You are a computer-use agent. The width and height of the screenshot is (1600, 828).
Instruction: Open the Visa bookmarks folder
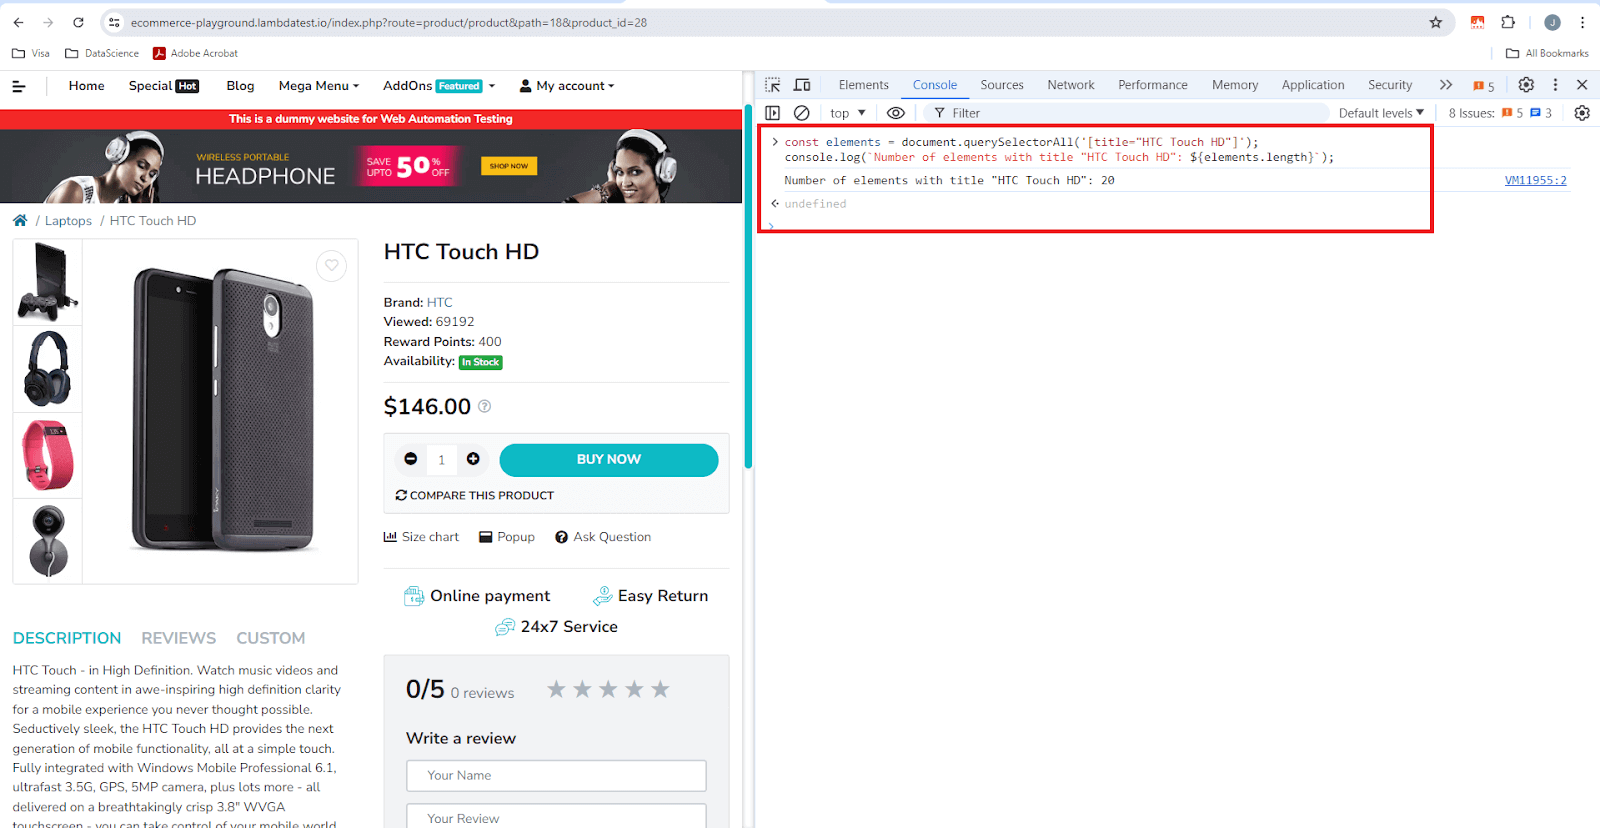31,53
